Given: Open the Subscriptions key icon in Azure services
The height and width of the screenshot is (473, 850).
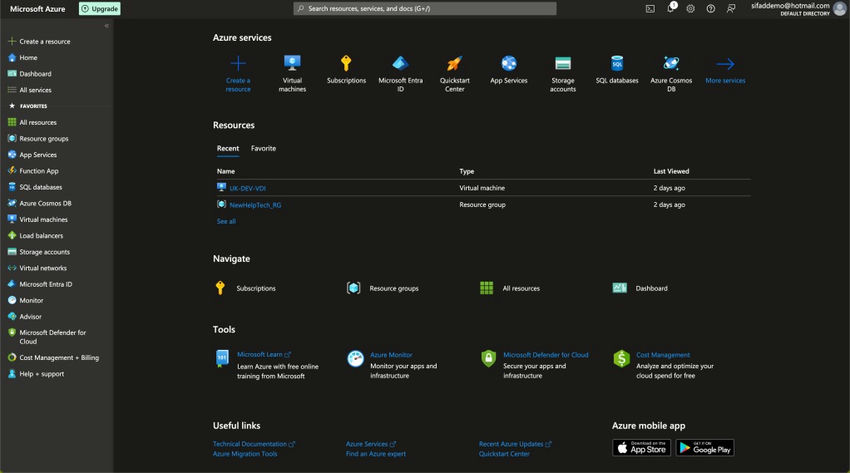Looking at the screenshot, I should (x=346, y=63).
